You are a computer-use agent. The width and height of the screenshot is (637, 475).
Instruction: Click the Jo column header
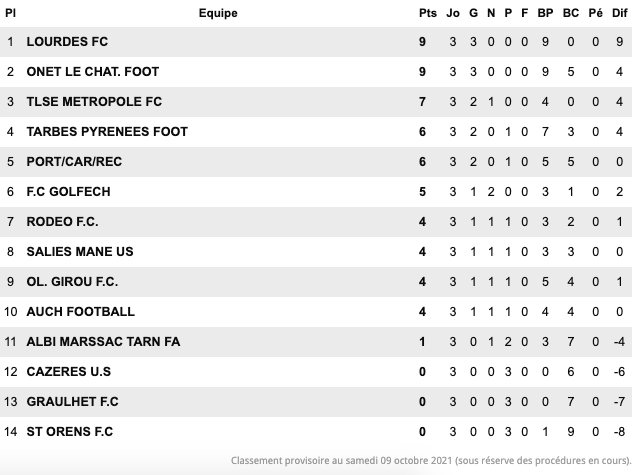coord(453,13)
